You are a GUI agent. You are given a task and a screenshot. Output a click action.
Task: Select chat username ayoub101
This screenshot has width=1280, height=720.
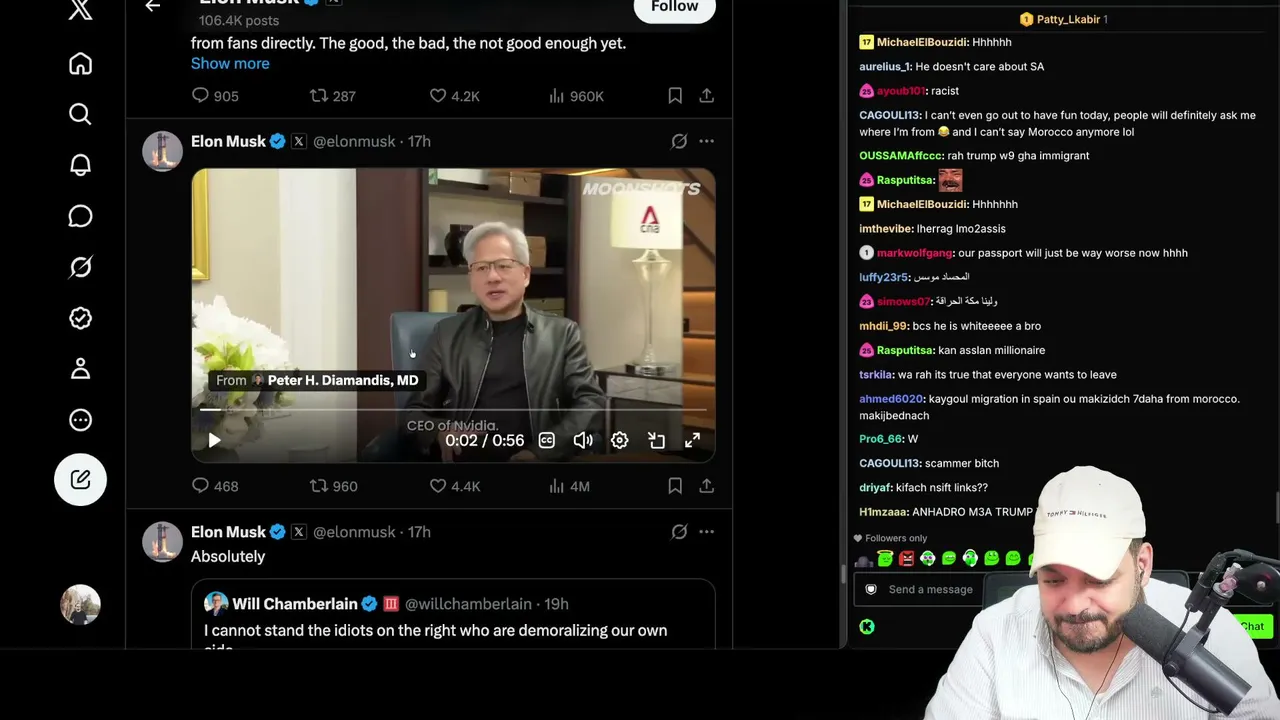click(901, 91)
